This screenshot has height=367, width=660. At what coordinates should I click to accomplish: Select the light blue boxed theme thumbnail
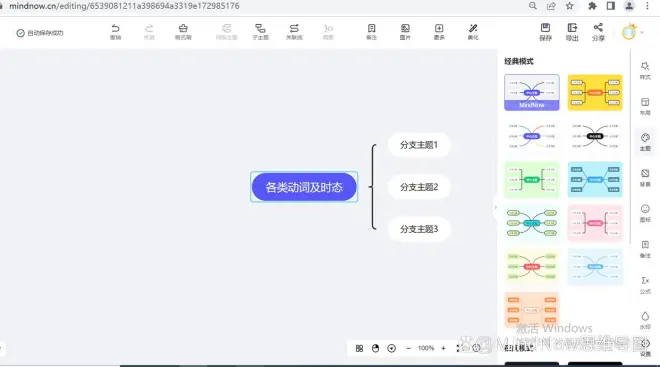point(595,180)
